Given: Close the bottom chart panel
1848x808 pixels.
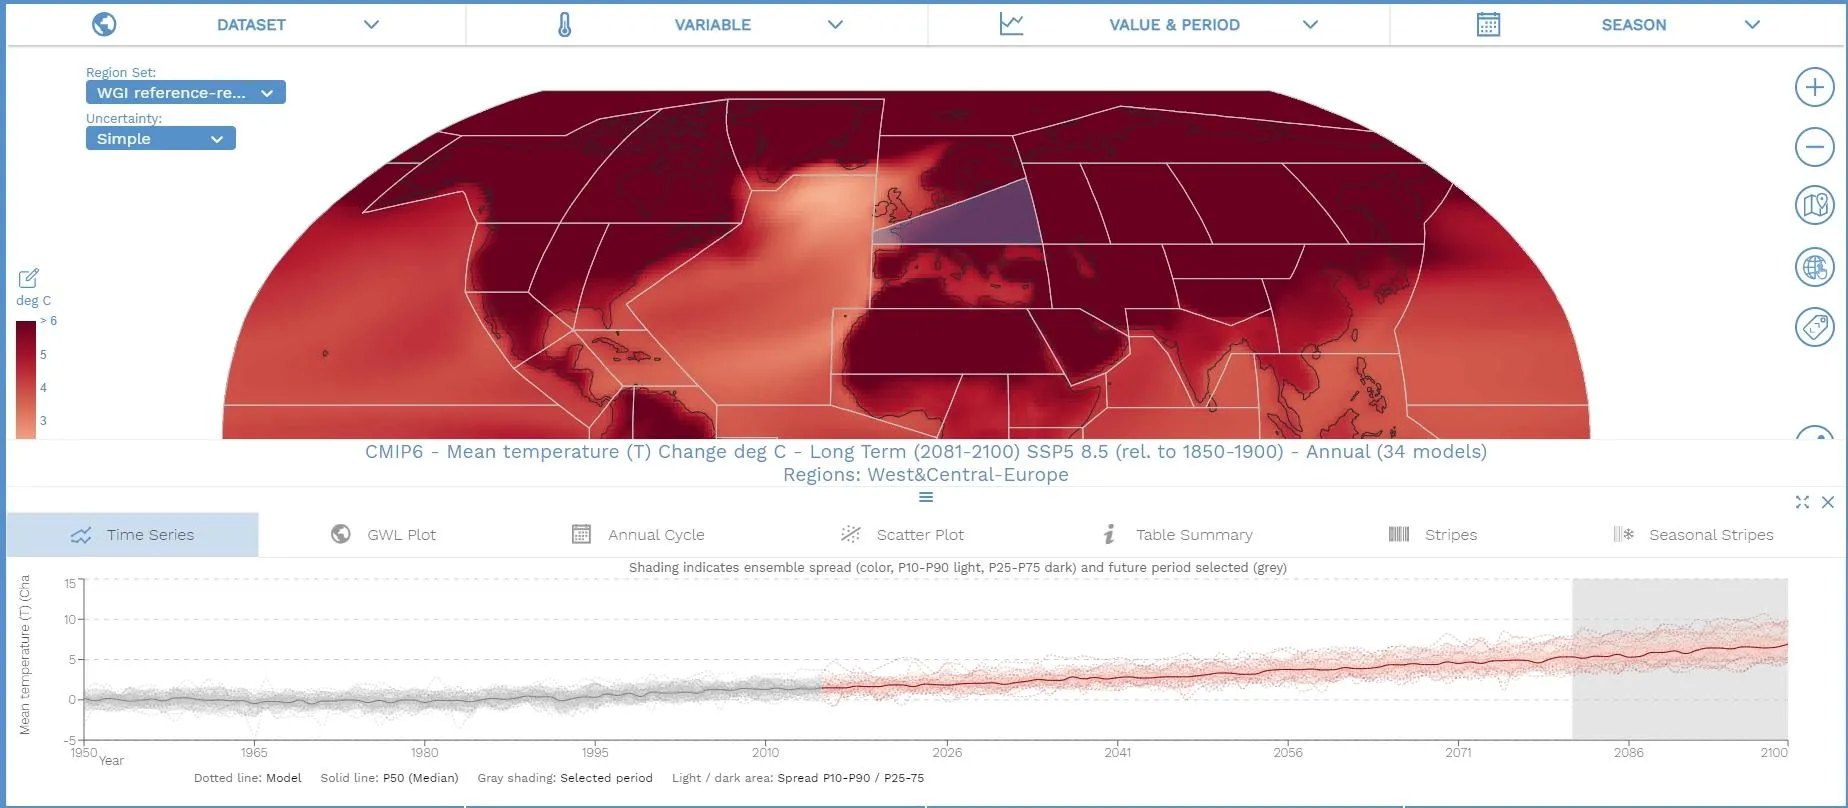Looking at the screenshot, I should (x=1828, y=502).
